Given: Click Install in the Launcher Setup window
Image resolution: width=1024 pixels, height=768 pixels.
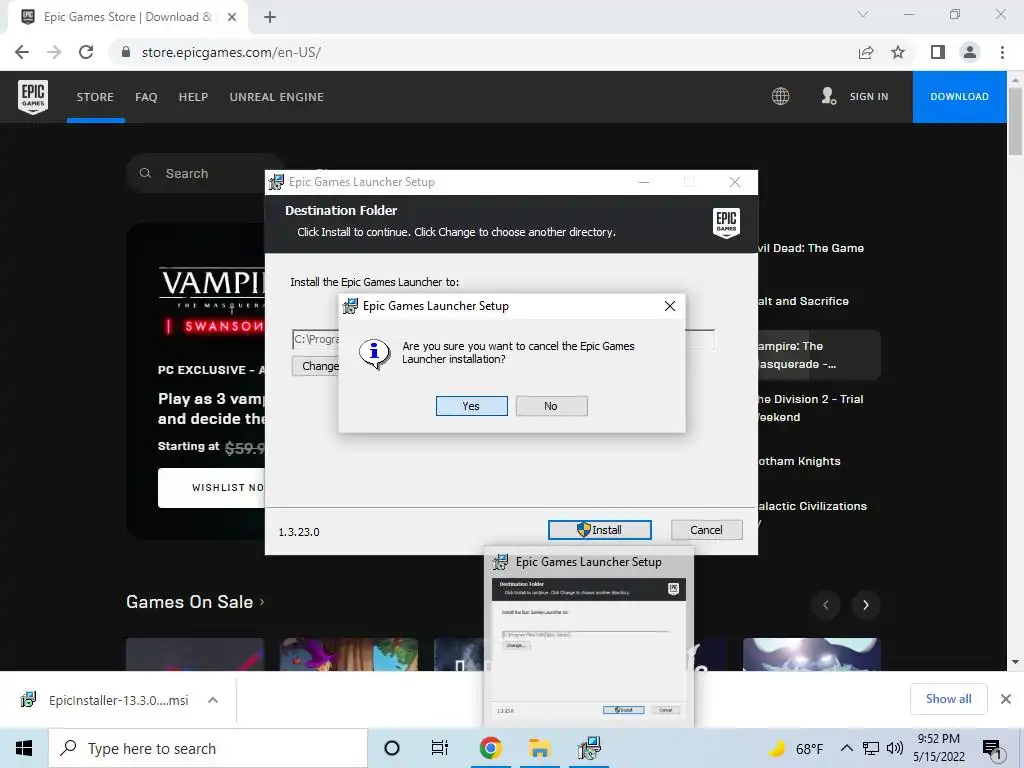Looking at the screenshot, I should coord(600,530).
